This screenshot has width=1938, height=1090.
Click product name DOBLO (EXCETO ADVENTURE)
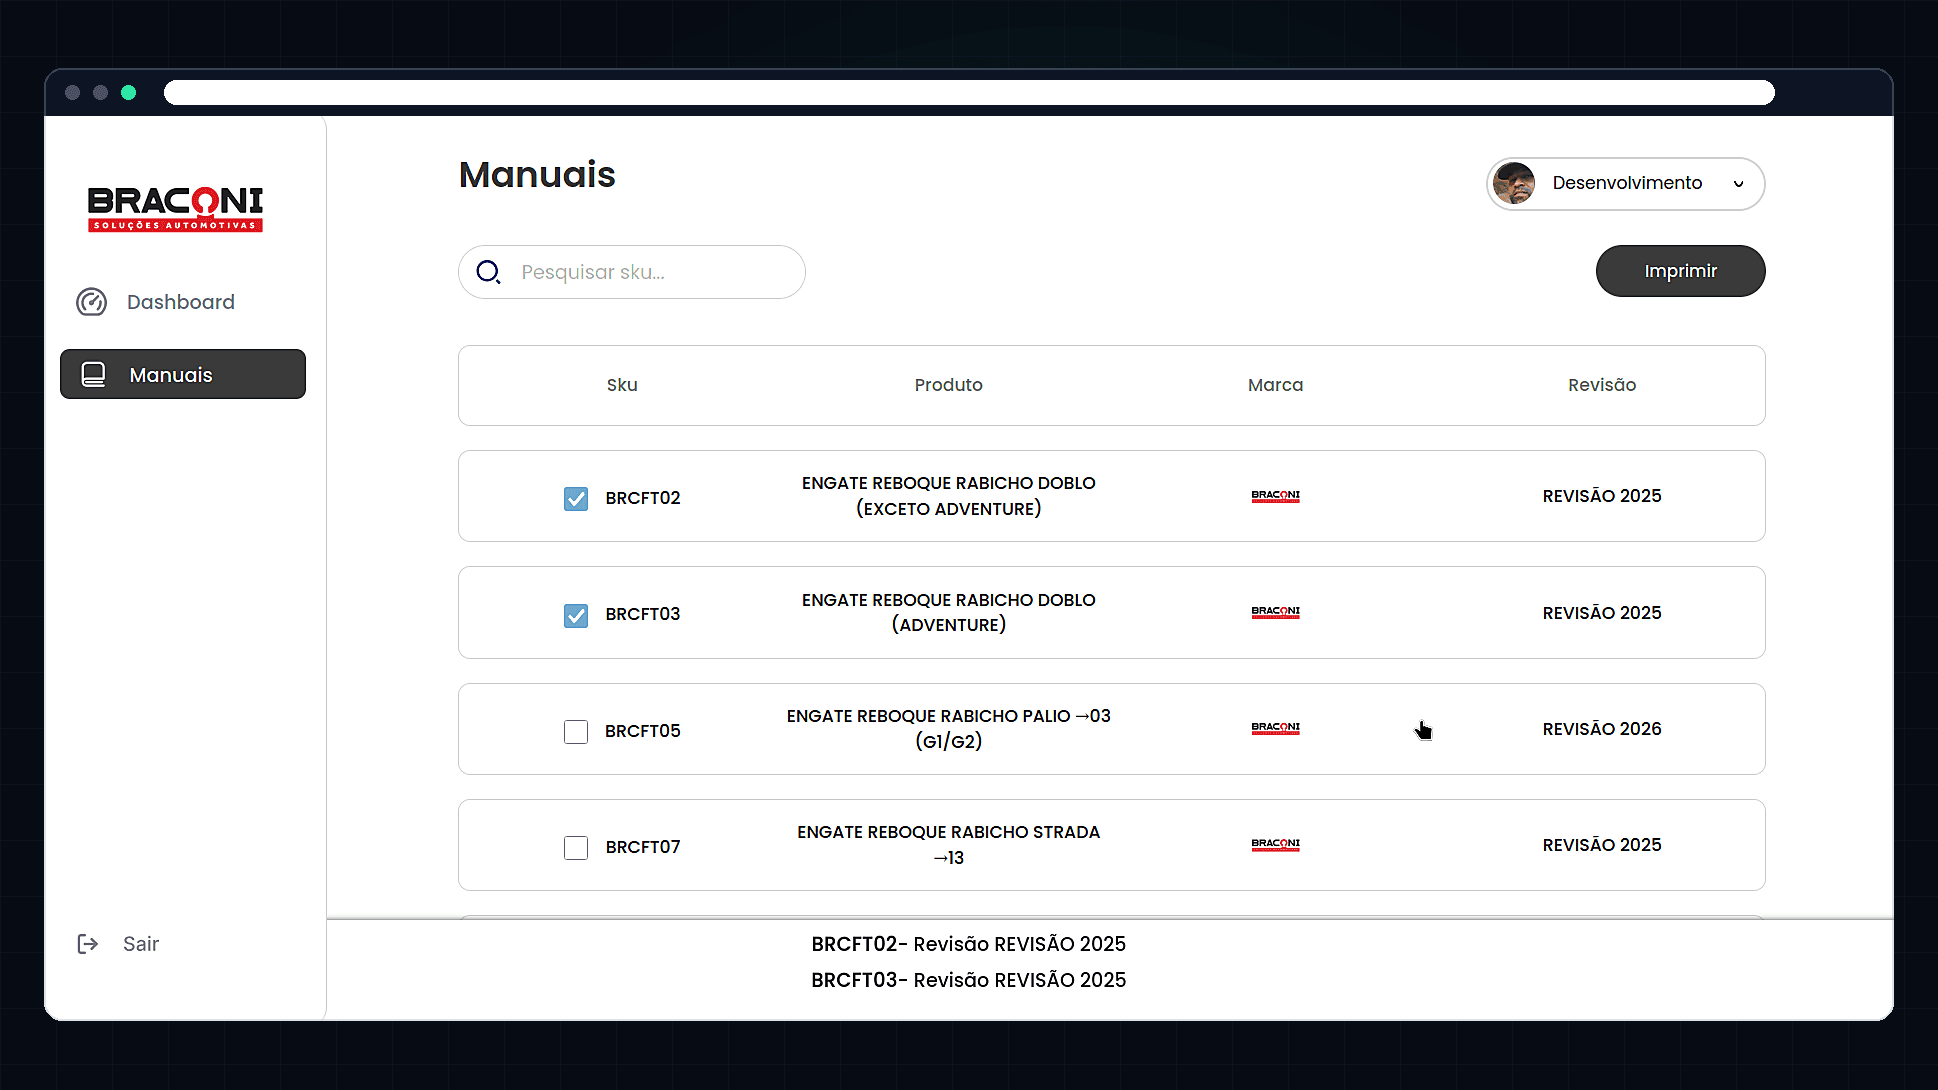(x=948, y=496)
